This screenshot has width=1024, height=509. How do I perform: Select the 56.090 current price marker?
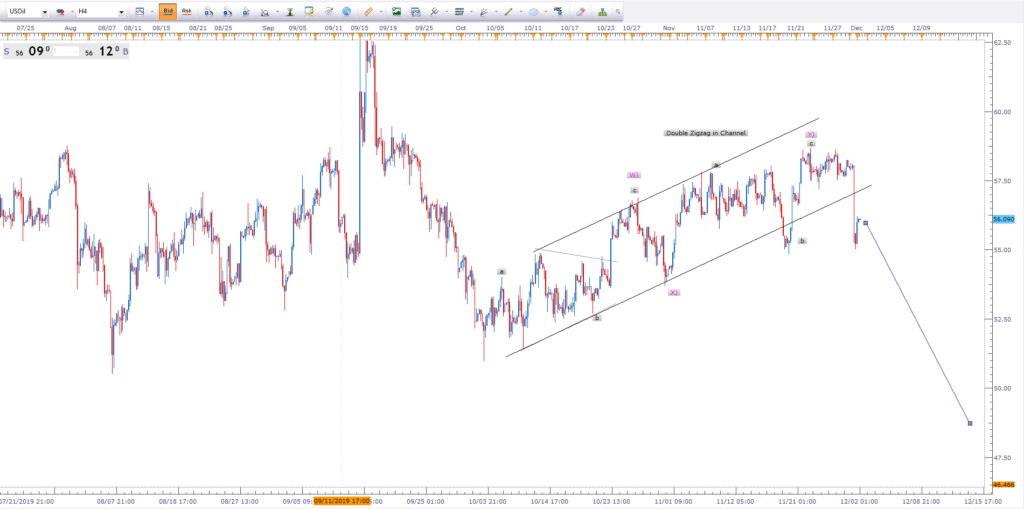click(1003, 220)
